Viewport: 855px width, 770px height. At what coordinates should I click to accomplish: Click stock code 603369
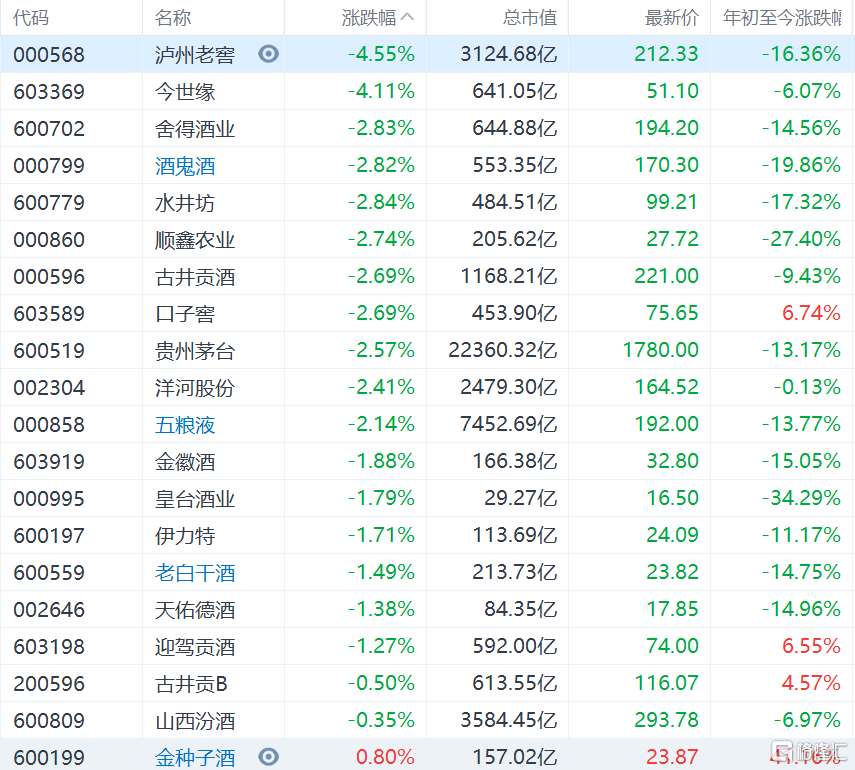click(x=49, y=92)
